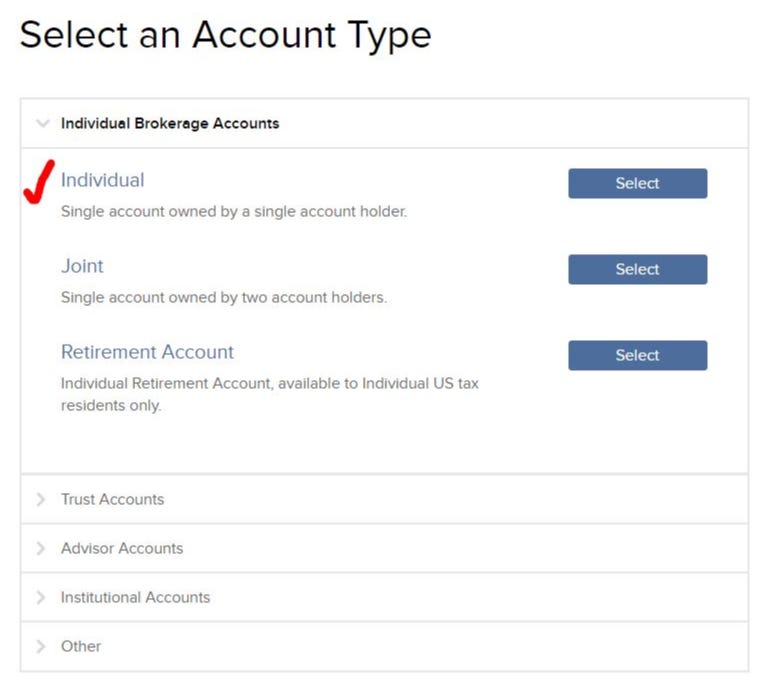Open the Retirement Account type link

pos(147,352)
